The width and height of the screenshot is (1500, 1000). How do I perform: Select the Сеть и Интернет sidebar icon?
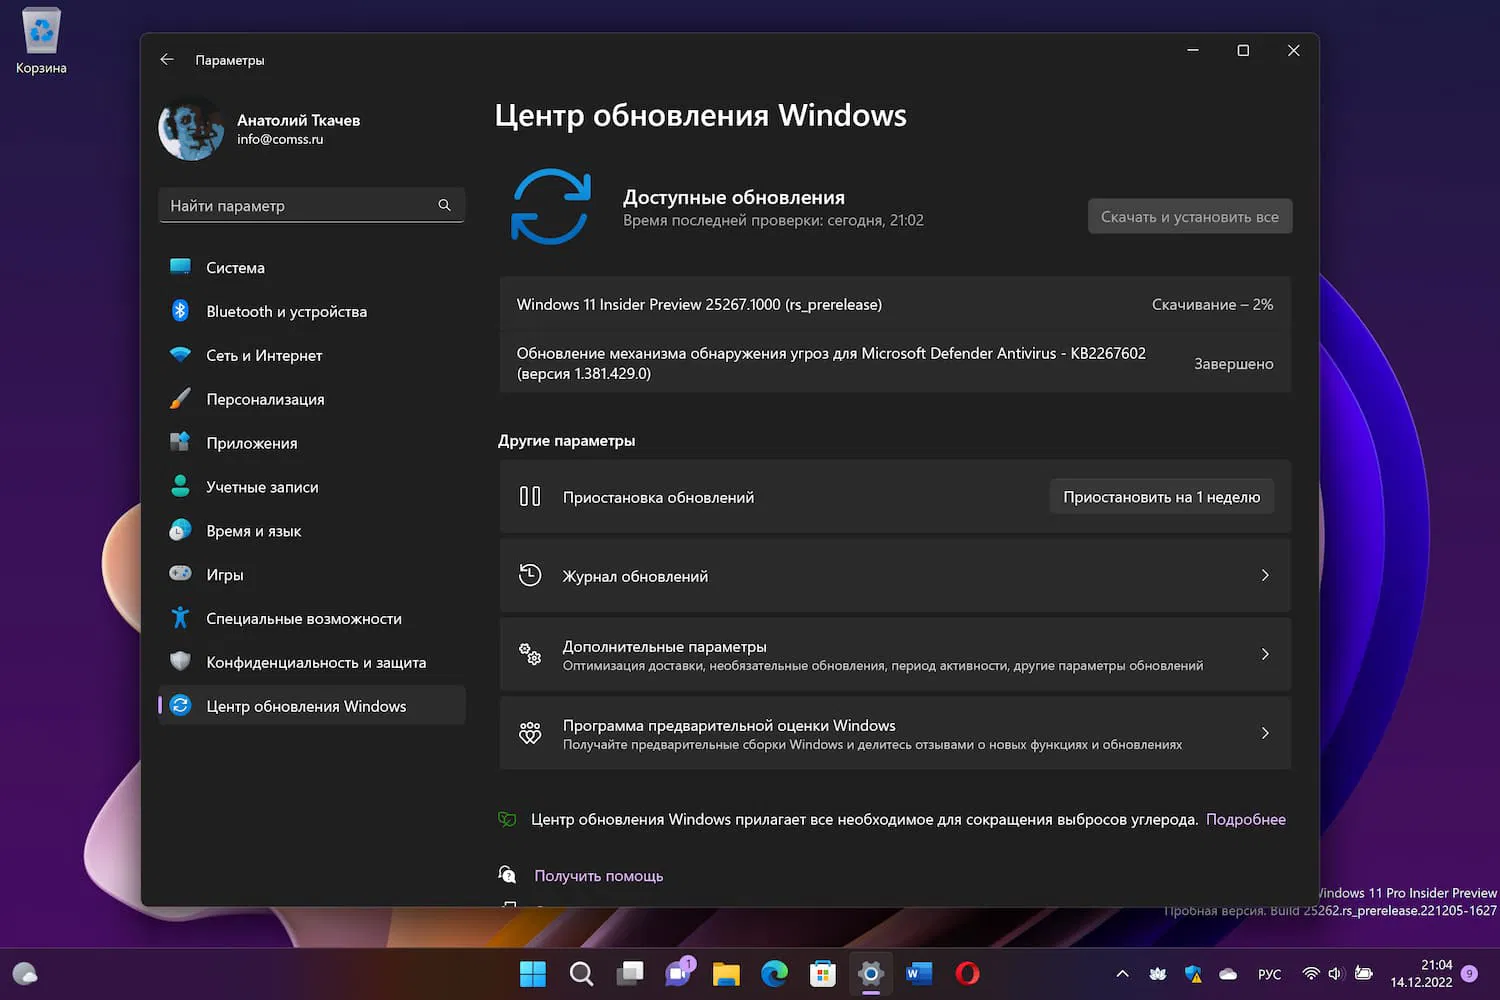point(181,355)
